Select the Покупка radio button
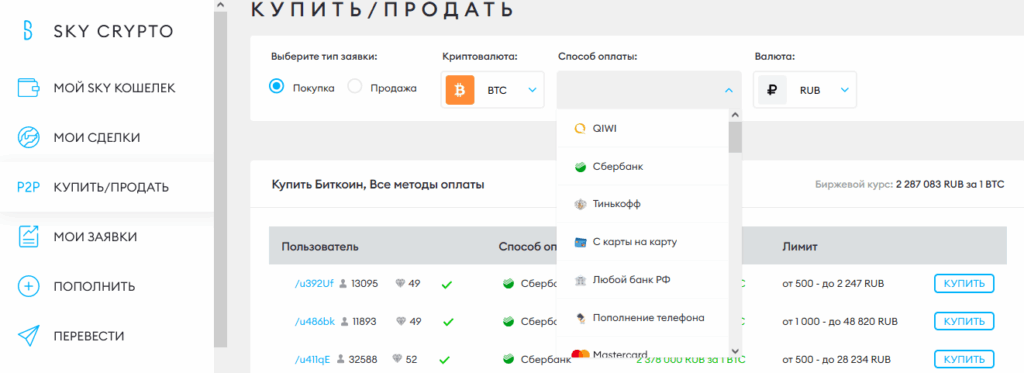The width and height of the screenshot is (1024, 373). pos(277,86)
